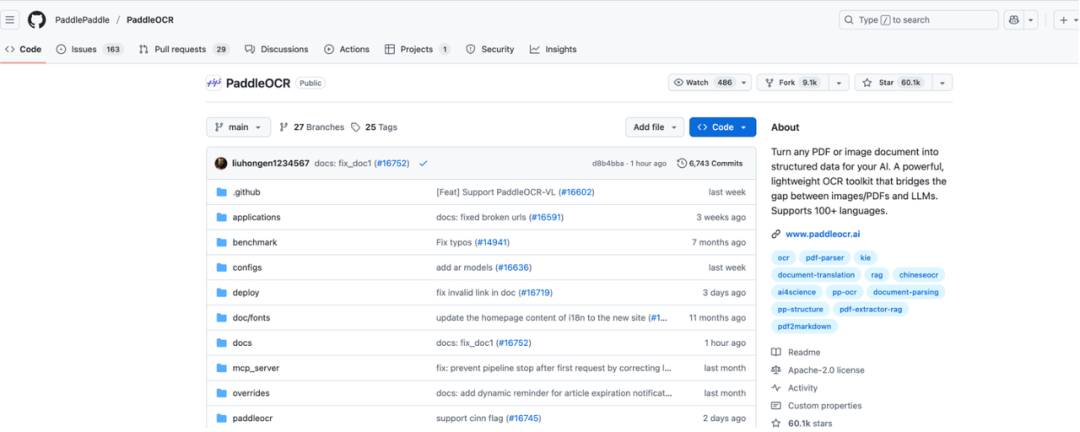Open the benchmark folder name

(255, 243)
